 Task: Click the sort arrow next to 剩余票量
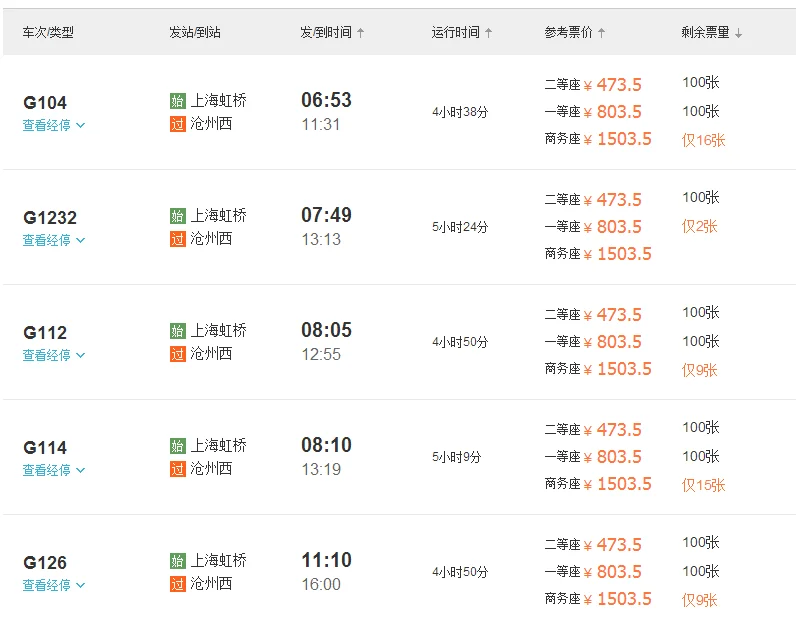click(739, 33)
